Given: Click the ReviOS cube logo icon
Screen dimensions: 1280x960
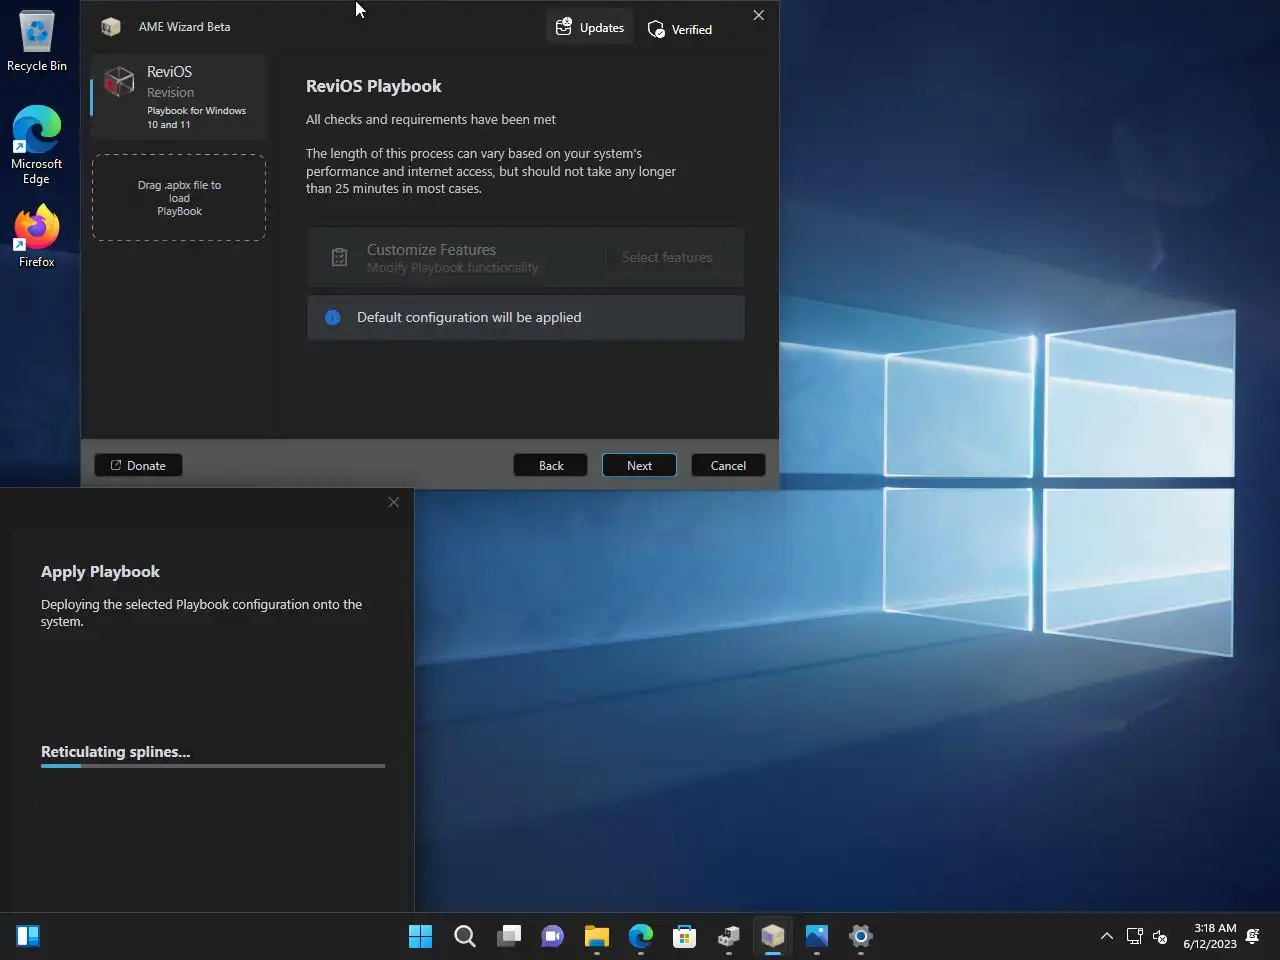Looking at the screenshot, I should [119, 82].
